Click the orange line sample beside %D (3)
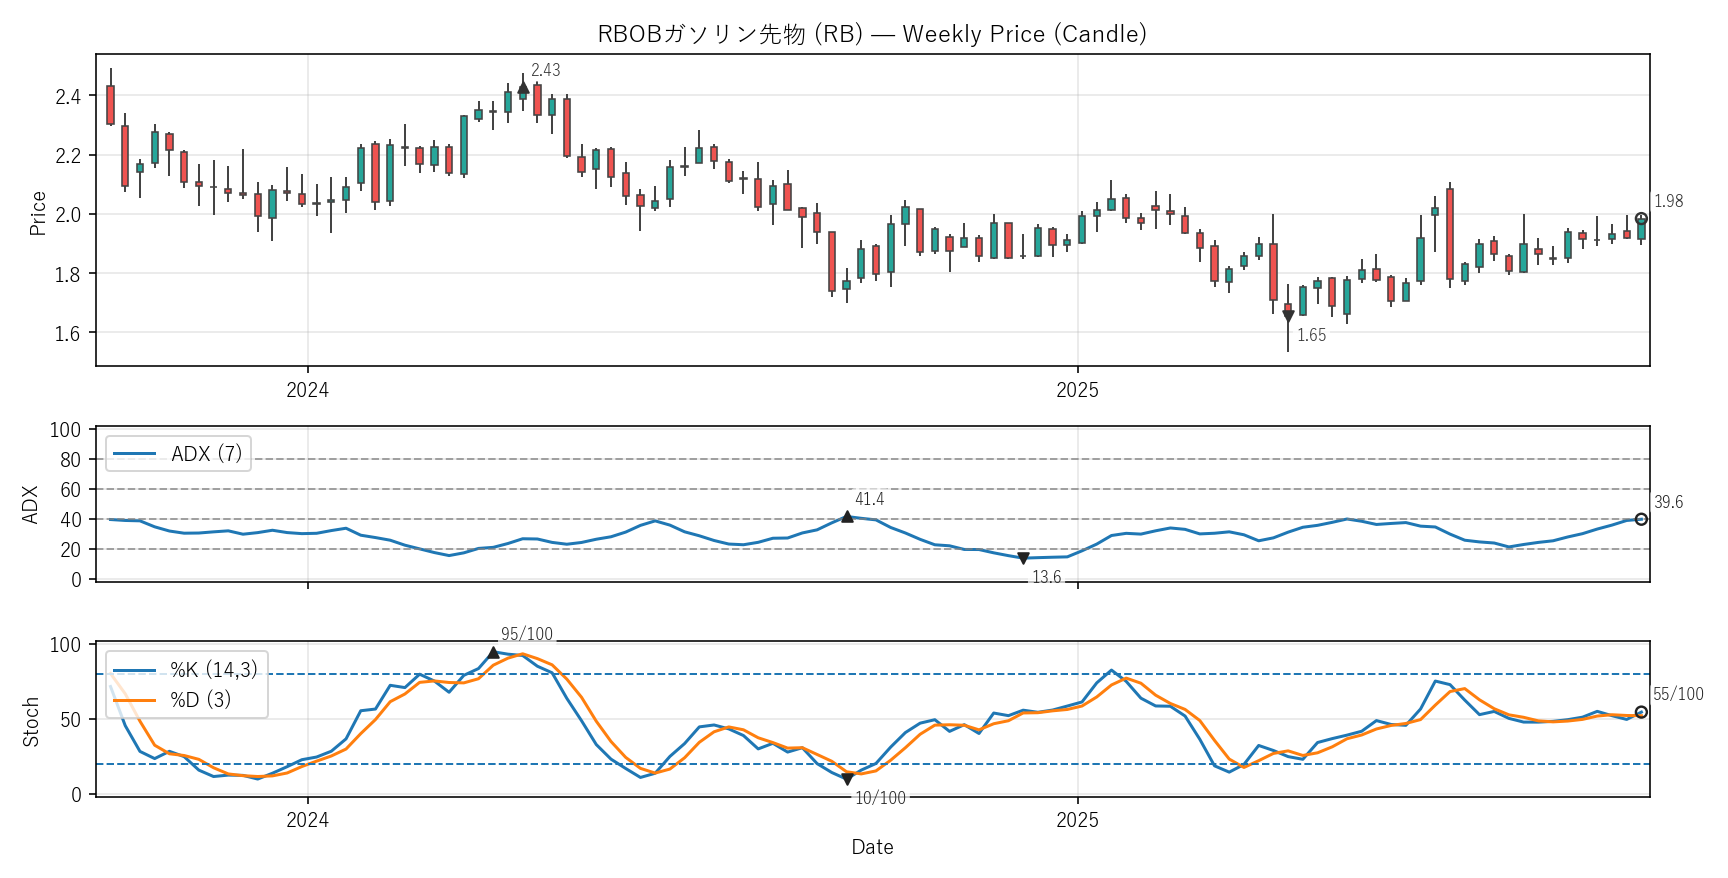This screenshot has width=1728, height=878. pyautogui.click(x=135, y=700)
